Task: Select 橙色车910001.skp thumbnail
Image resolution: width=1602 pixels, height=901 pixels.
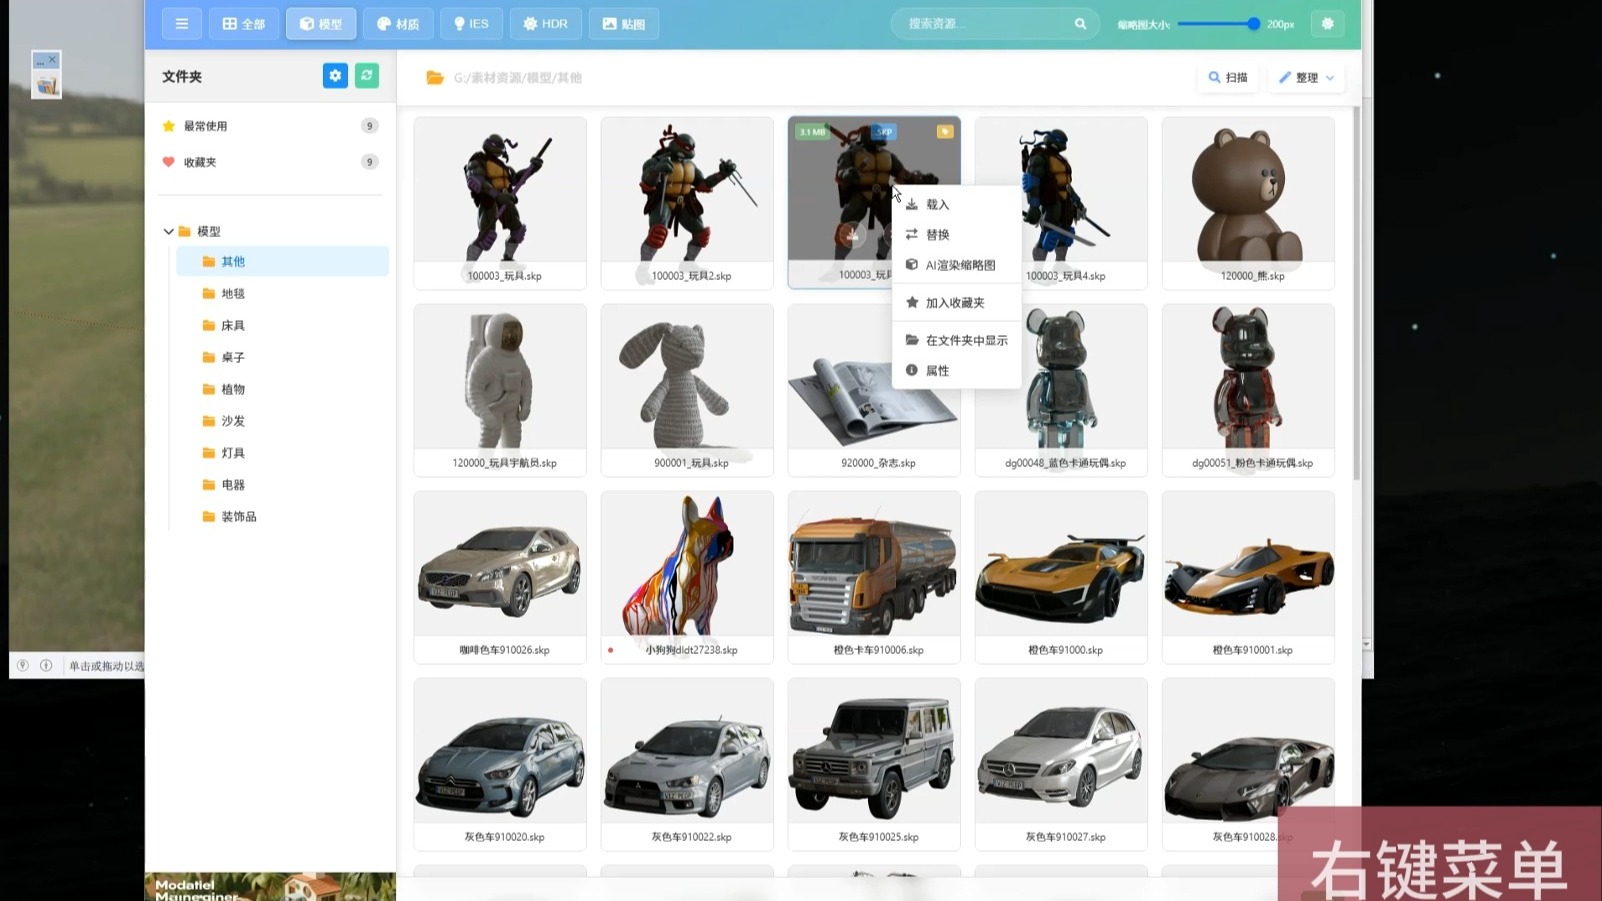Action: (1248, 577)
